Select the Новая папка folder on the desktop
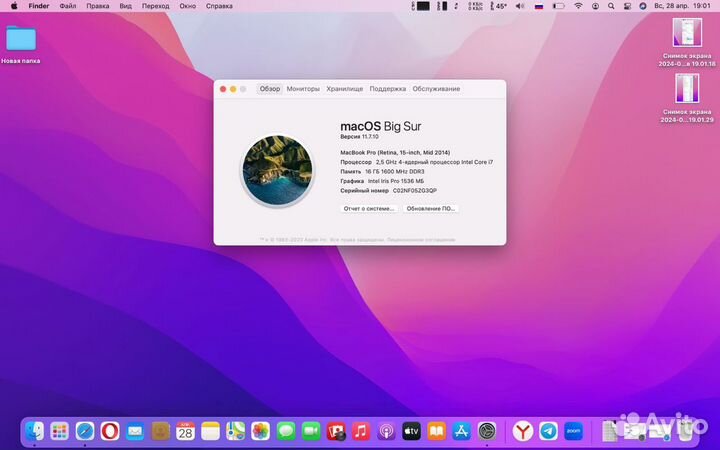The height and width of the screenshot is (450, 720). click(x=21, y=45)
